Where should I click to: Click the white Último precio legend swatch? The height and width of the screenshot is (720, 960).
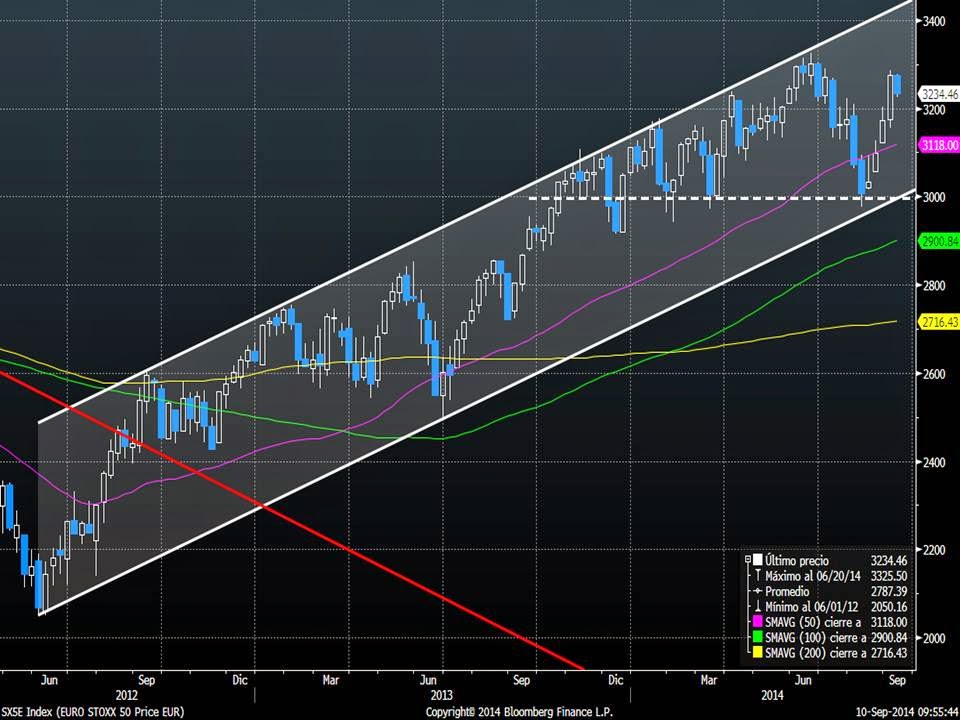pyautogui.click(x=758, y=560)
